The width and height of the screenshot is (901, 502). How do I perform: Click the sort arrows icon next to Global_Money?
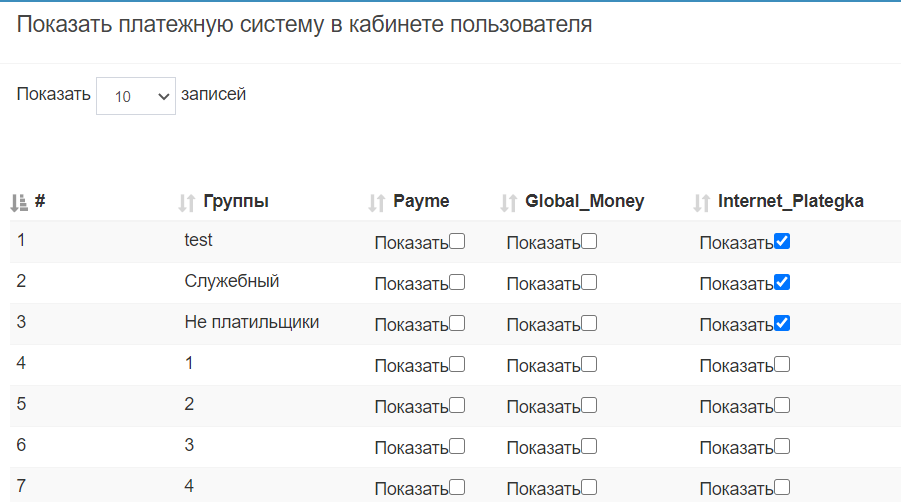click(508, 203)
